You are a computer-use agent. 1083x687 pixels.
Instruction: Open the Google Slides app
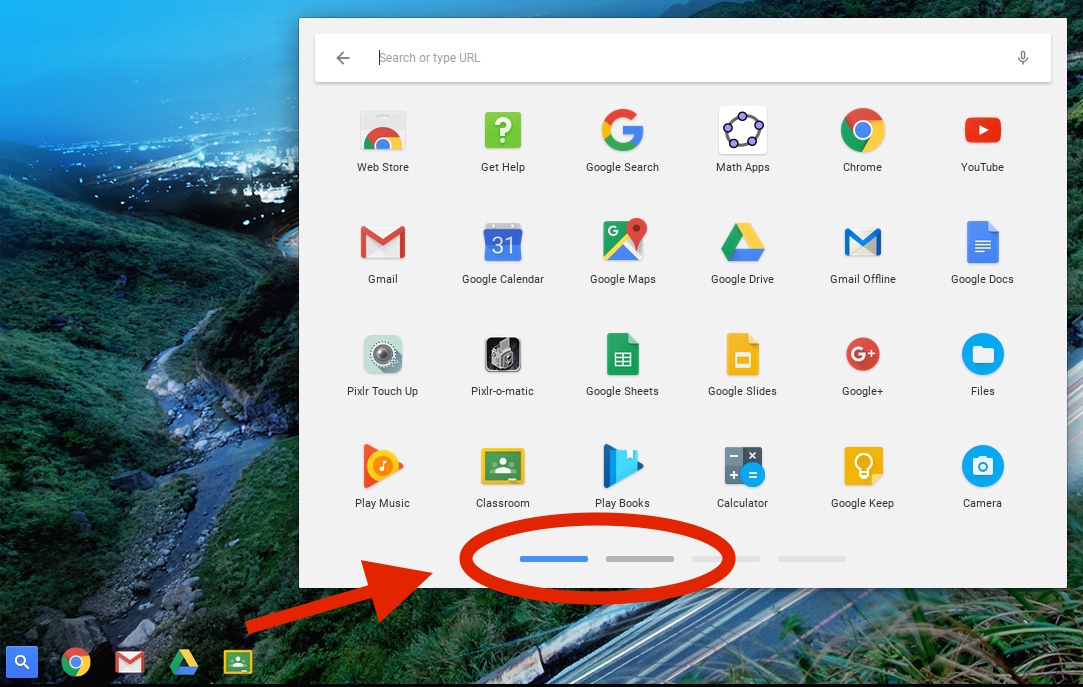(742, 354)
